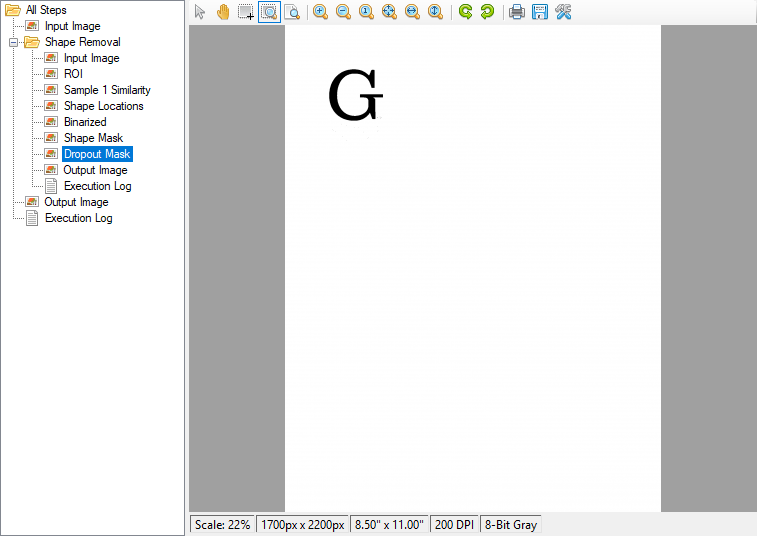
Task: Click the zoom in icon
Action: [x=320, y=12]
